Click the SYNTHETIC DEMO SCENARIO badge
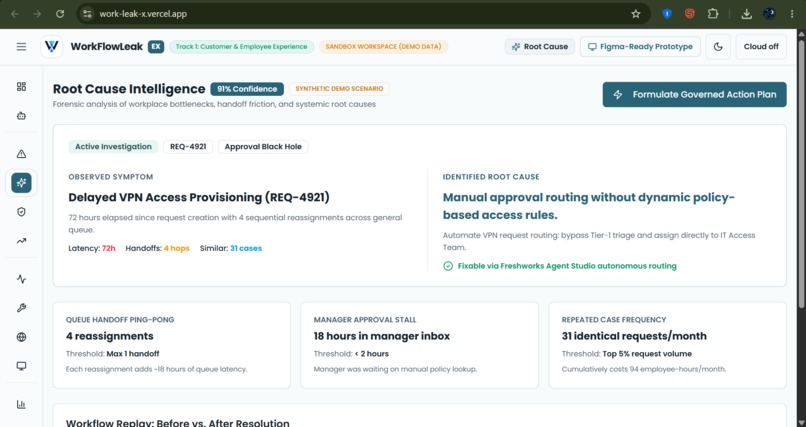The width and height of the screenshot is (806, 427). coord(339,89)
